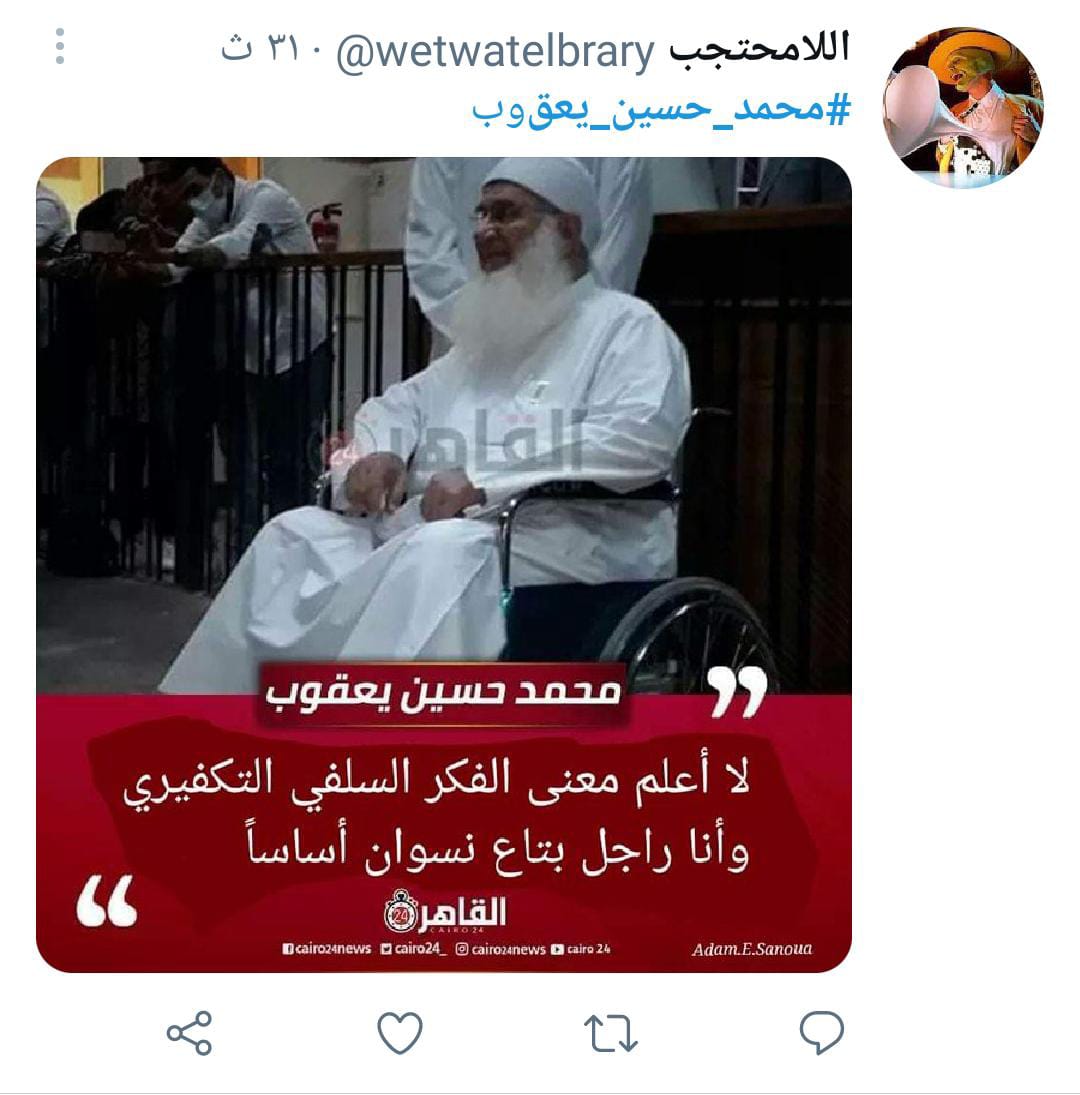Click the Adam.E.Sanoua signature text
The width and height of the screenshot is (1080, 1095).
[x=752, y=949]
